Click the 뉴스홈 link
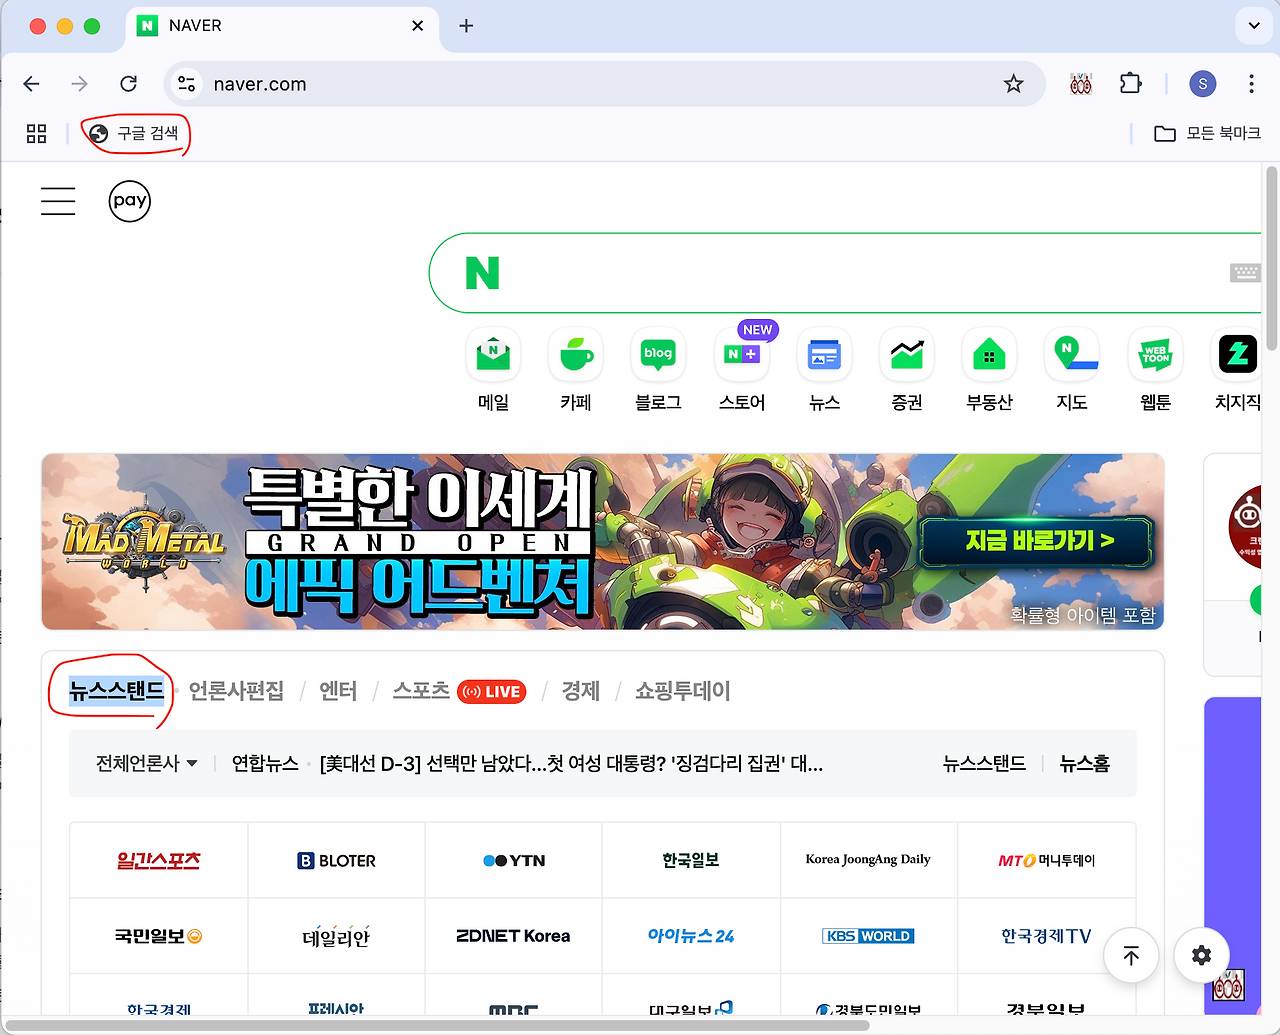Viewport: 1280px width, 1035px height. pos(1084,764)
